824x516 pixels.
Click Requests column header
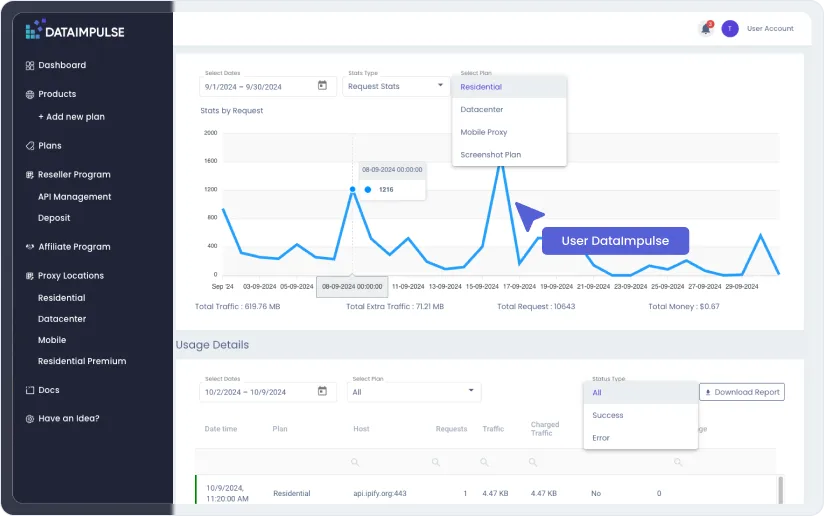[451, 429]
